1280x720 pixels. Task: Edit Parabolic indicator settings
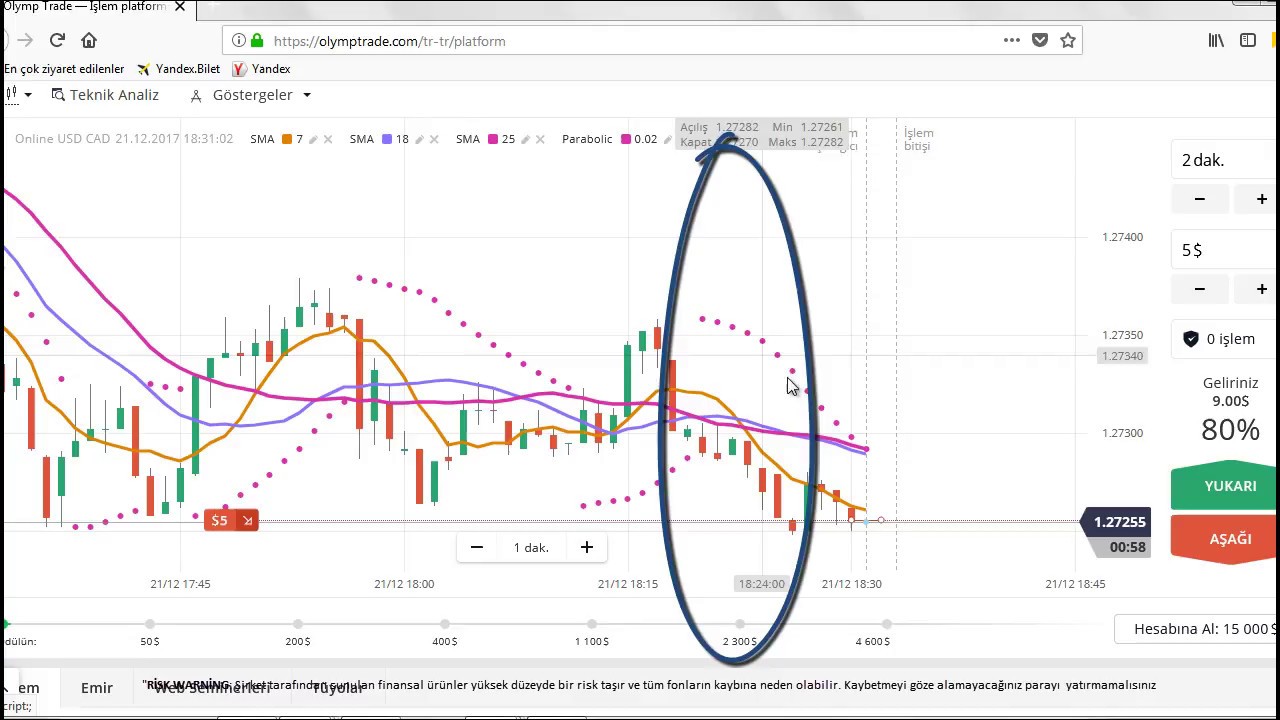(668, 139)
